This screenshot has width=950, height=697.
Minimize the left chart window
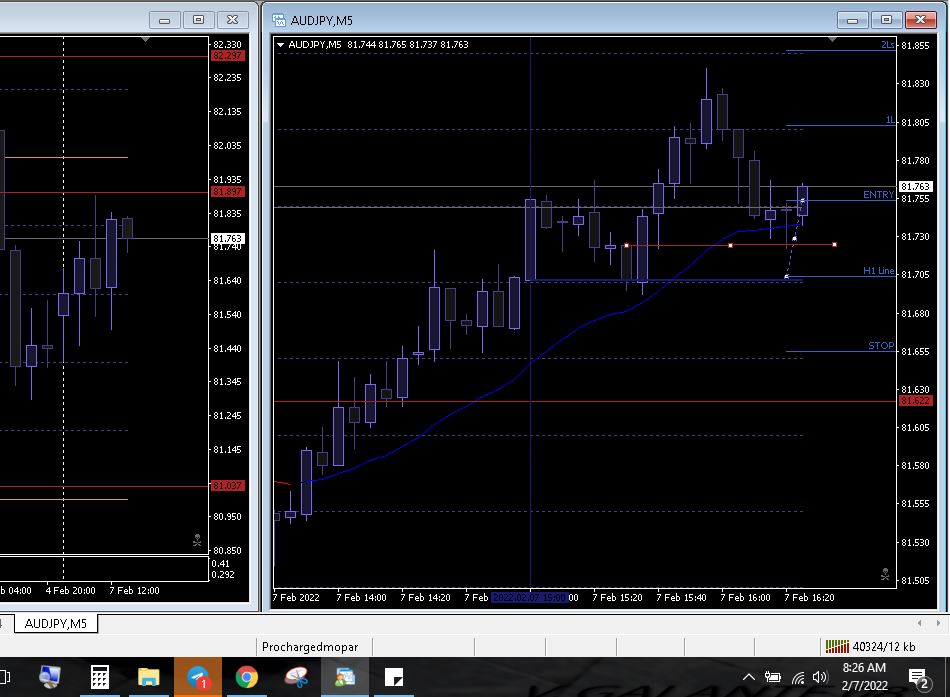pos(164,20)
